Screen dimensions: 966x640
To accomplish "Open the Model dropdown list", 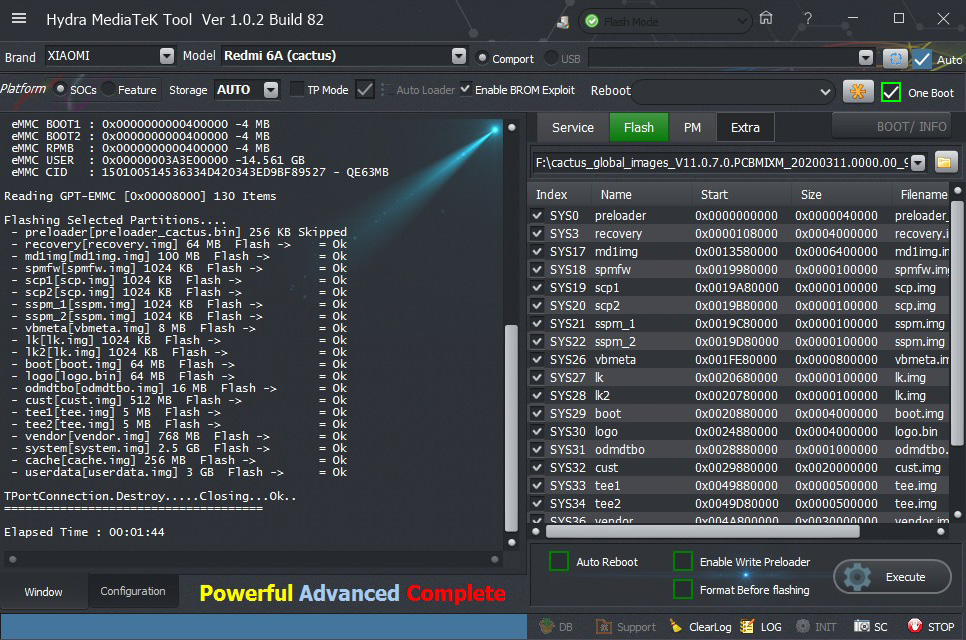I will (x=459, y=56).
